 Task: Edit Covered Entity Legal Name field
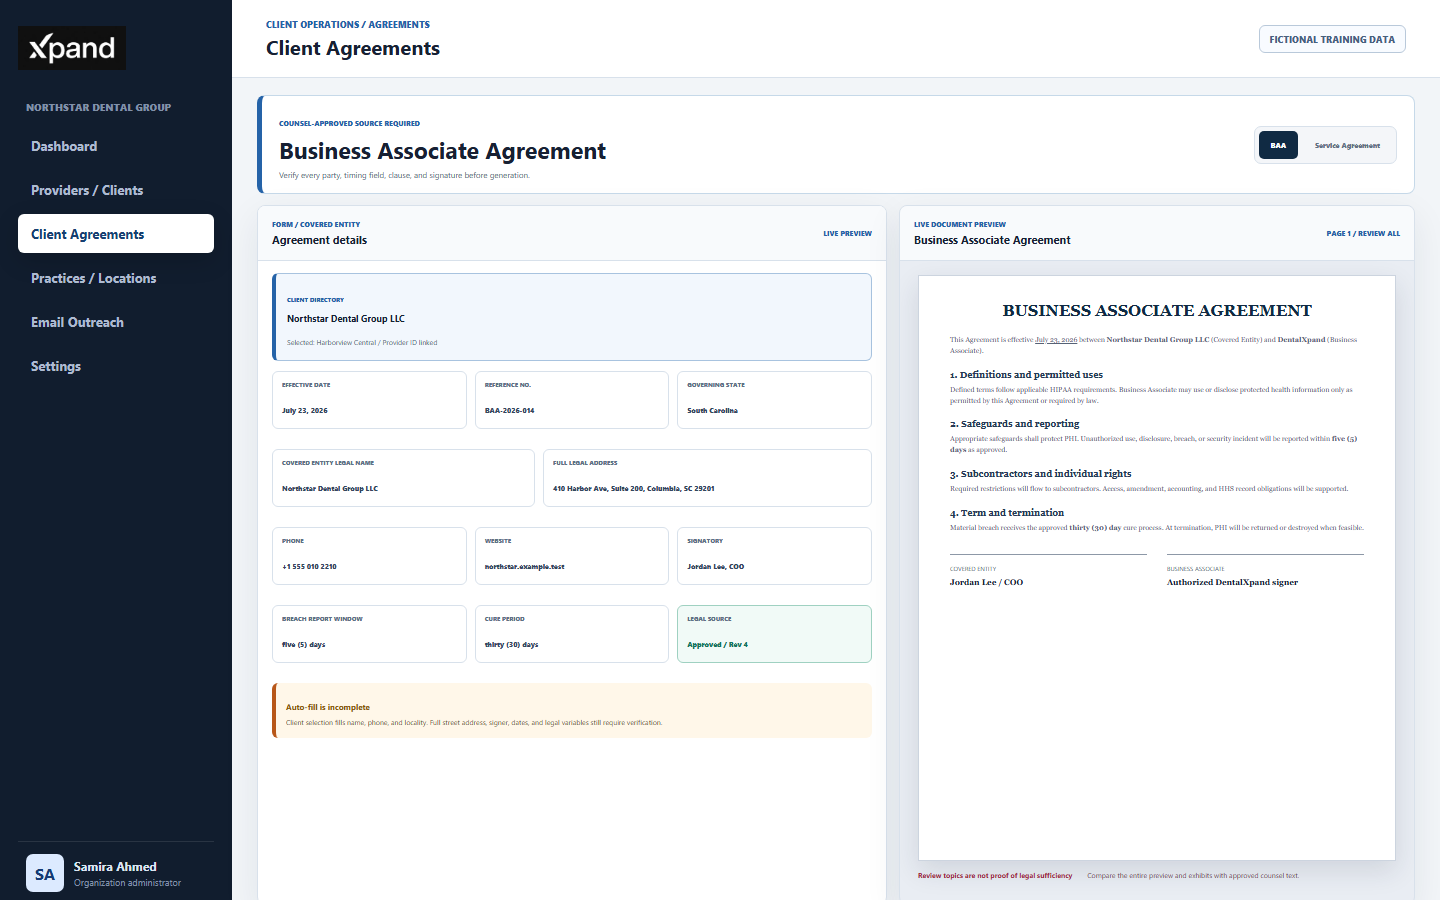(x=403, y=478)
